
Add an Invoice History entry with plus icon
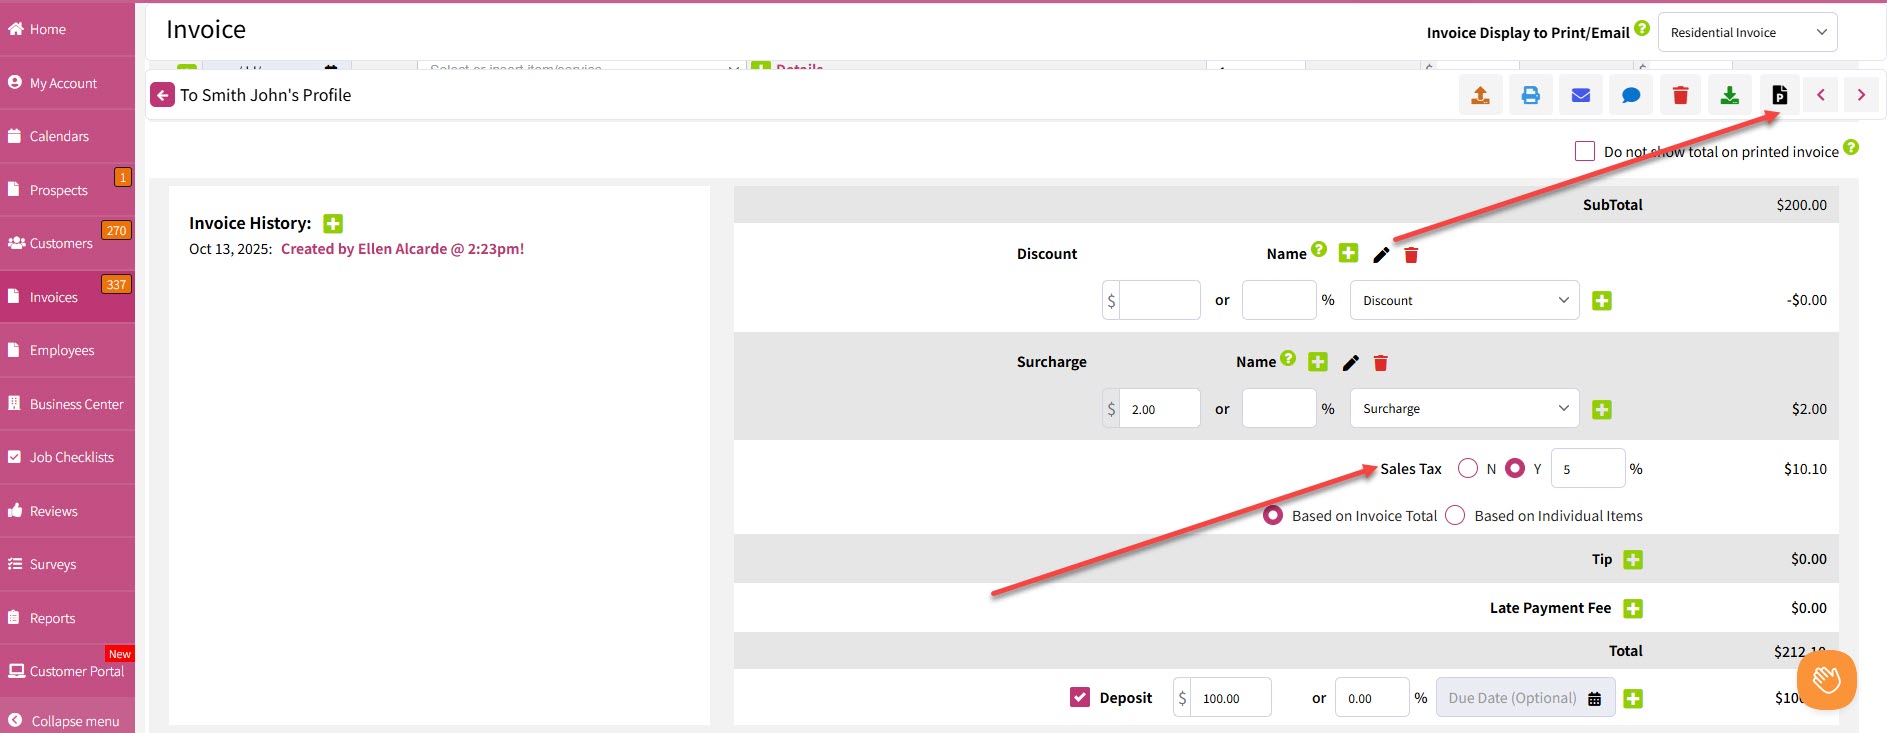[x=333, y=223]
